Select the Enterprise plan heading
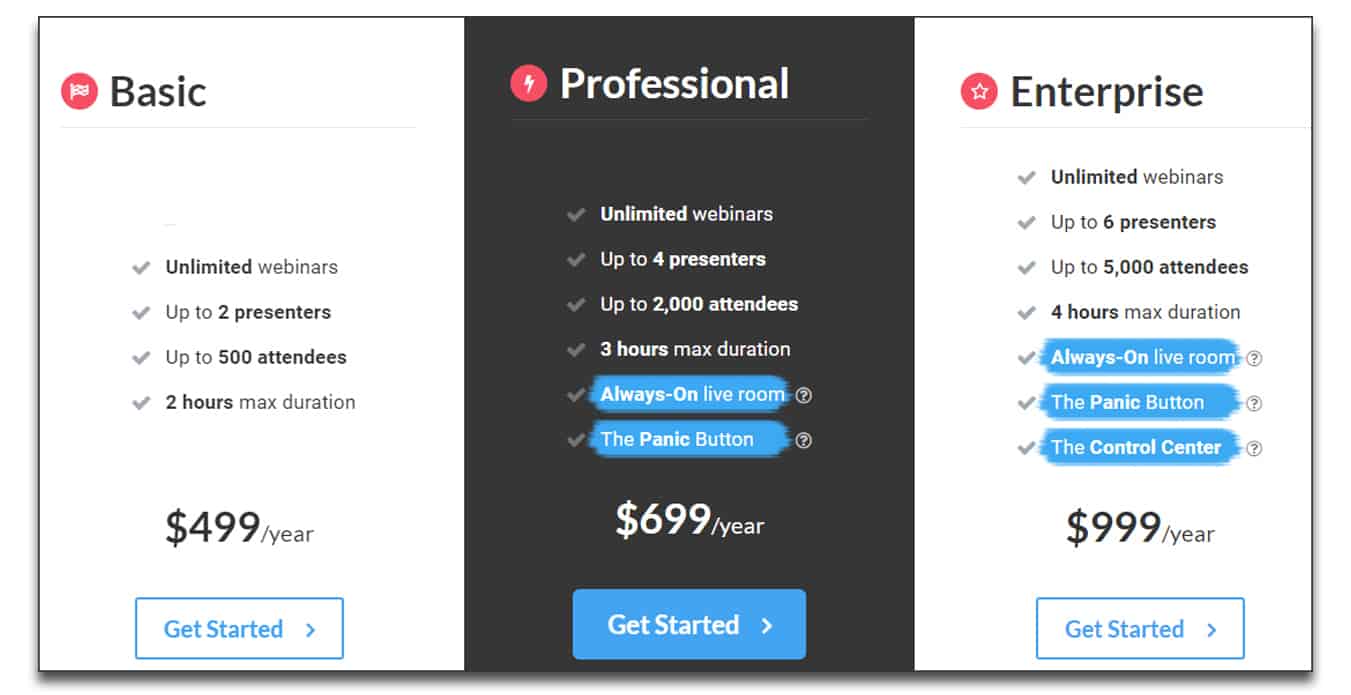 click(x=1107, y=92)
